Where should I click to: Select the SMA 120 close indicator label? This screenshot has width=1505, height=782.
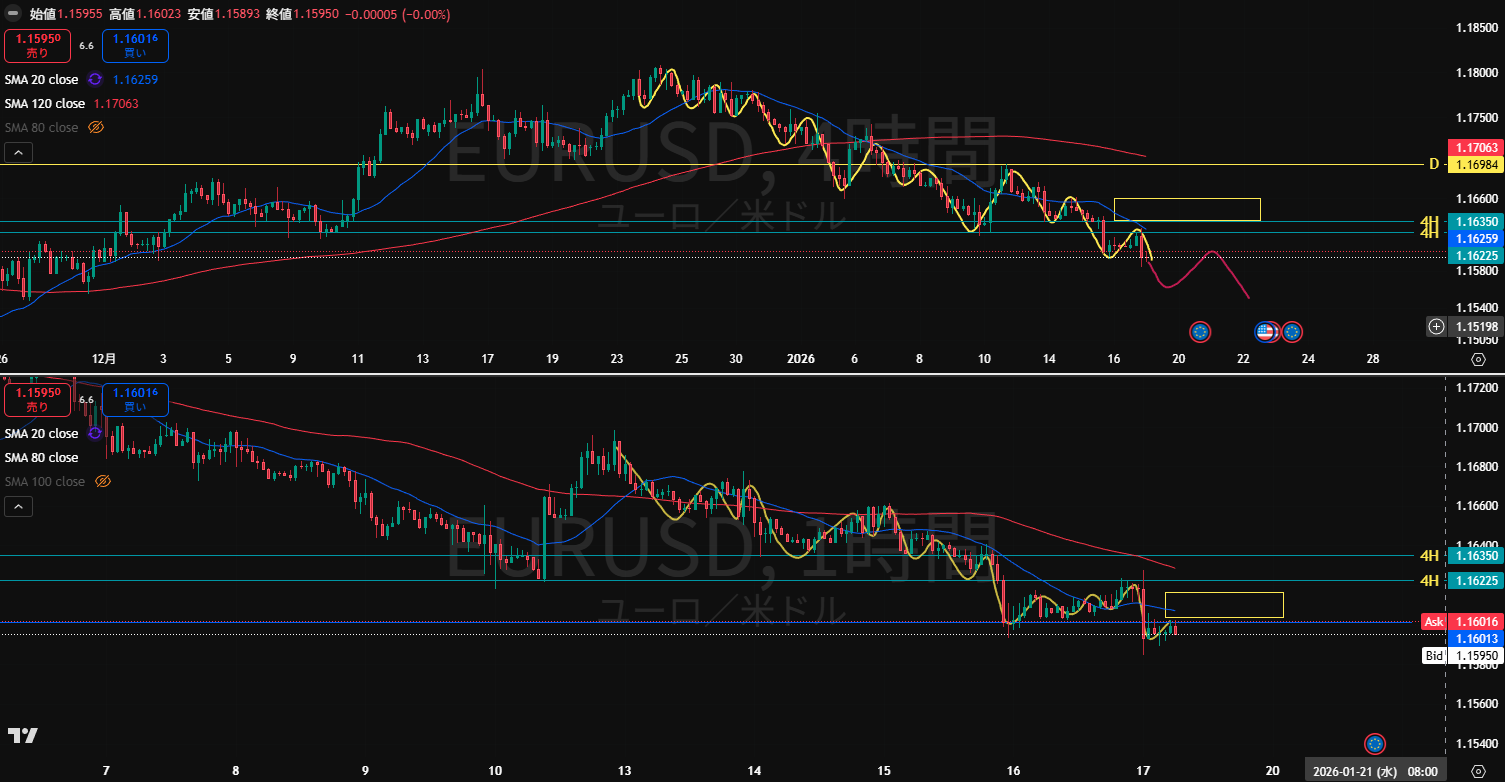45,104
